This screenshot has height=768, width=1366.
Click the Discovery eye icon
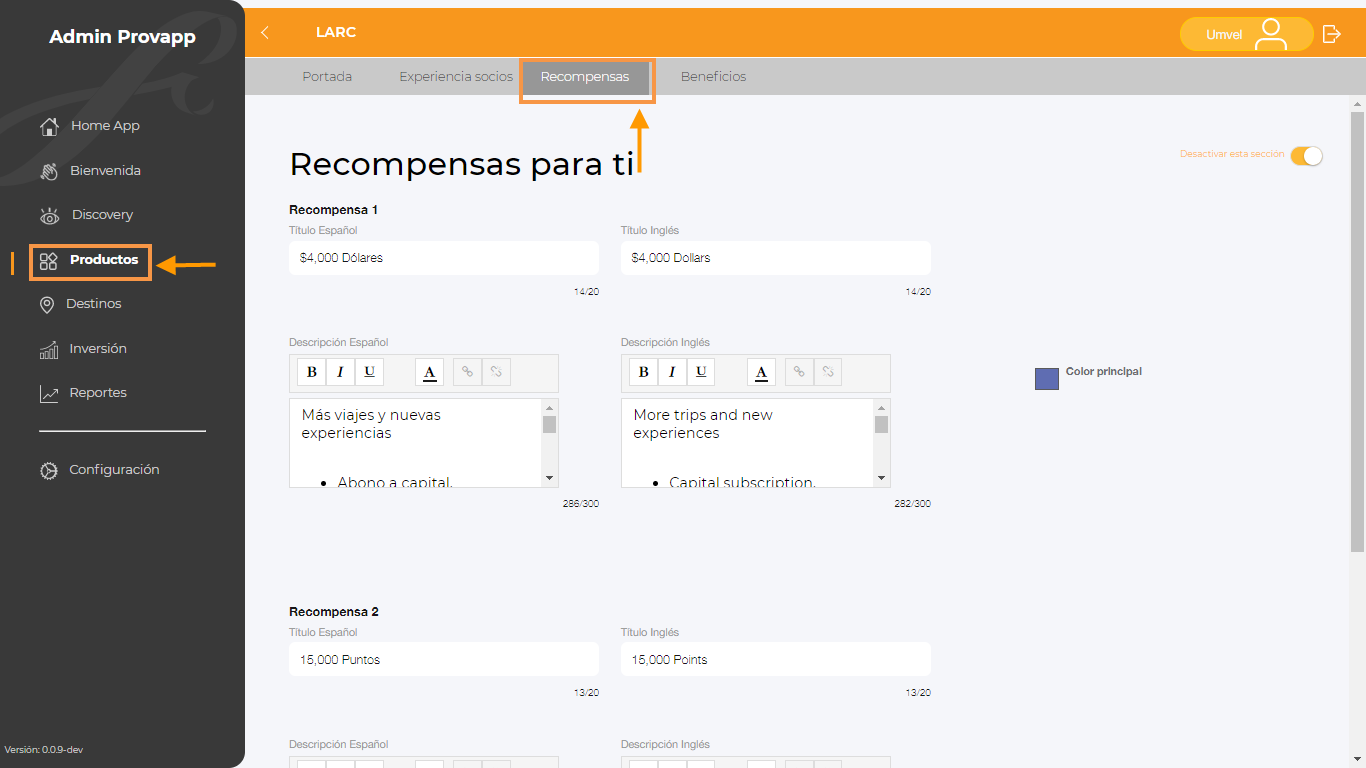click(49, 216)
